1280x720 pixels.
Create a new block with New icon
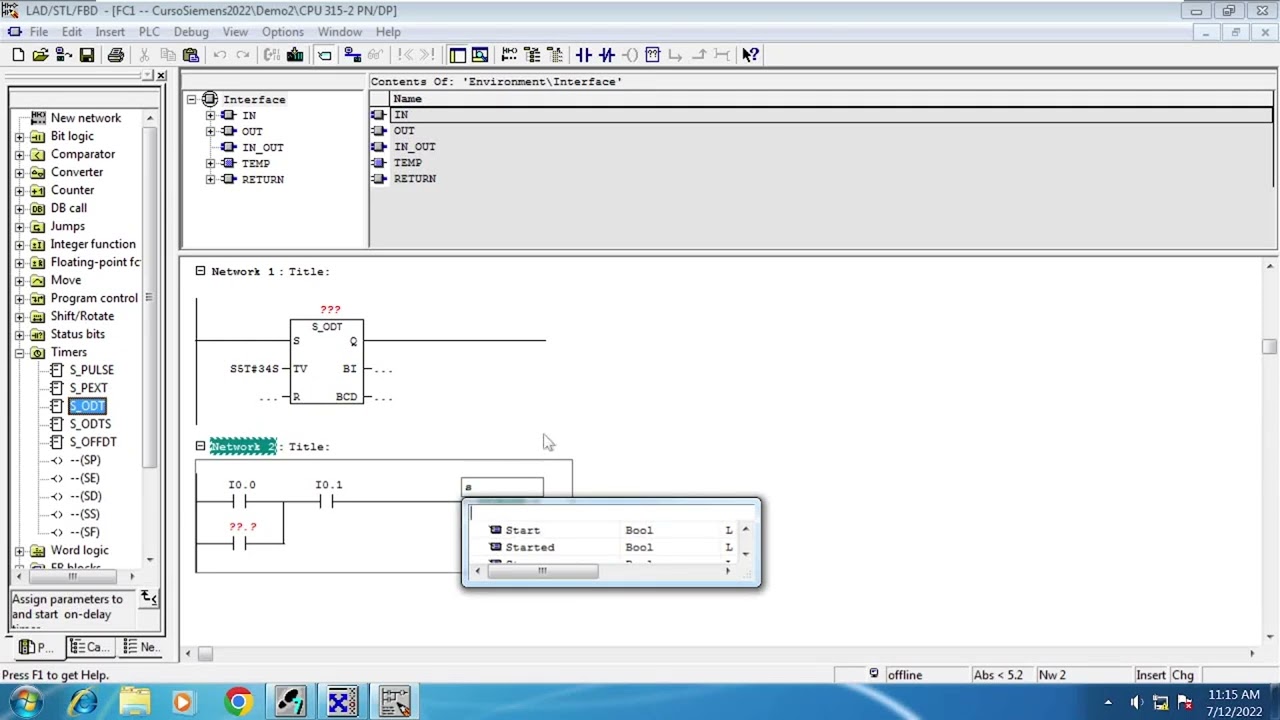click(18, 55)
